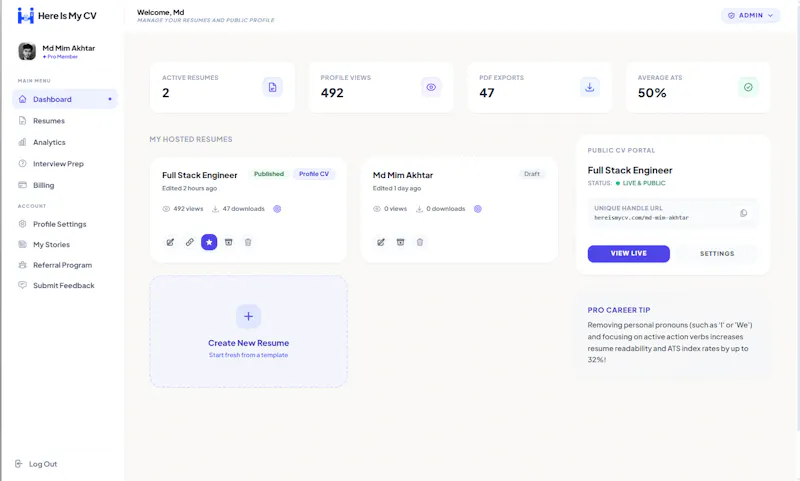Screen dimensions: 800x481
Task: Toggle star on Full Stack Engineer resume
Action: pyautogui.click(x=209, y=242)
